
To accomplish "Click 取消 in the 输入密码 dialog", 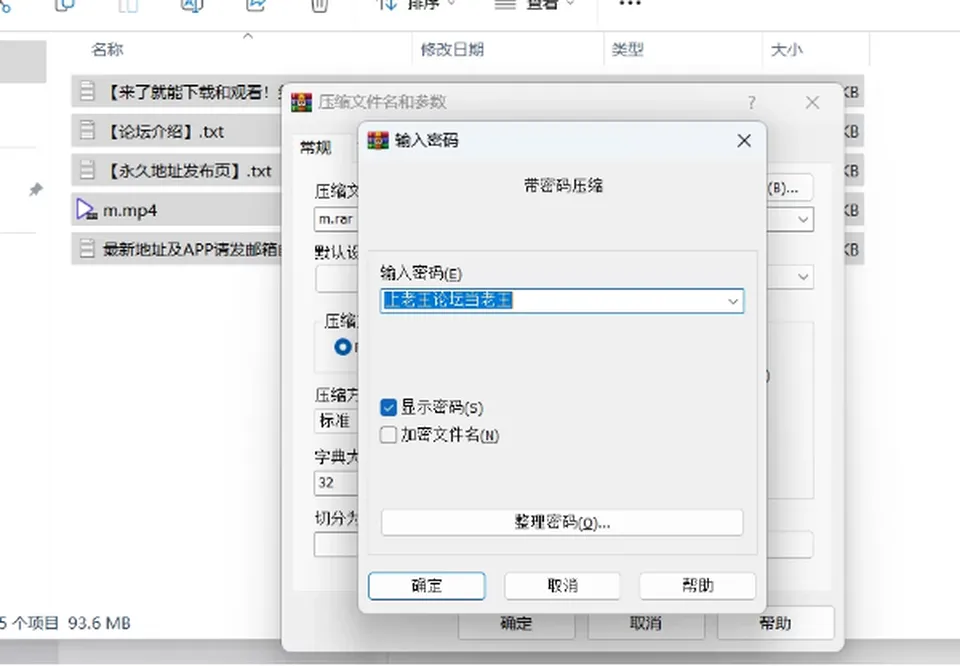I will pos(562,586).
